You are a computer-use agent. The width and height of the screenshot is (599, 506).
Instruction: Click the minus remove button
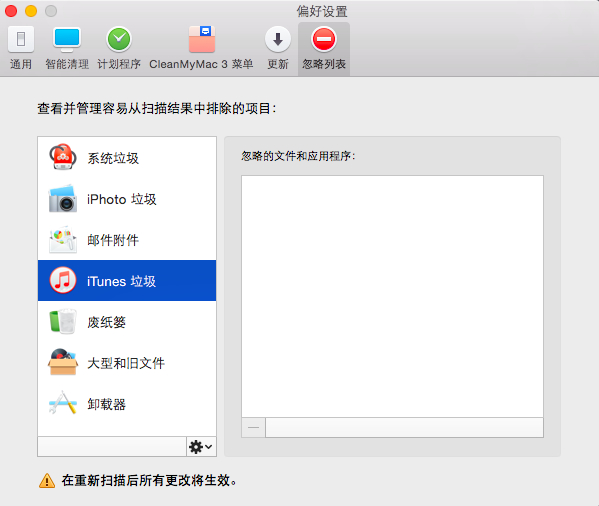pyautogui.click(x=253, y=427)
